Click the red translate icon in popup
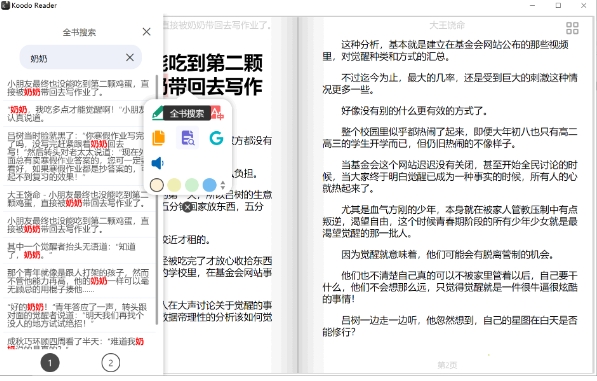The height and width of the screenshot is (381, 597). click(217, 113)
